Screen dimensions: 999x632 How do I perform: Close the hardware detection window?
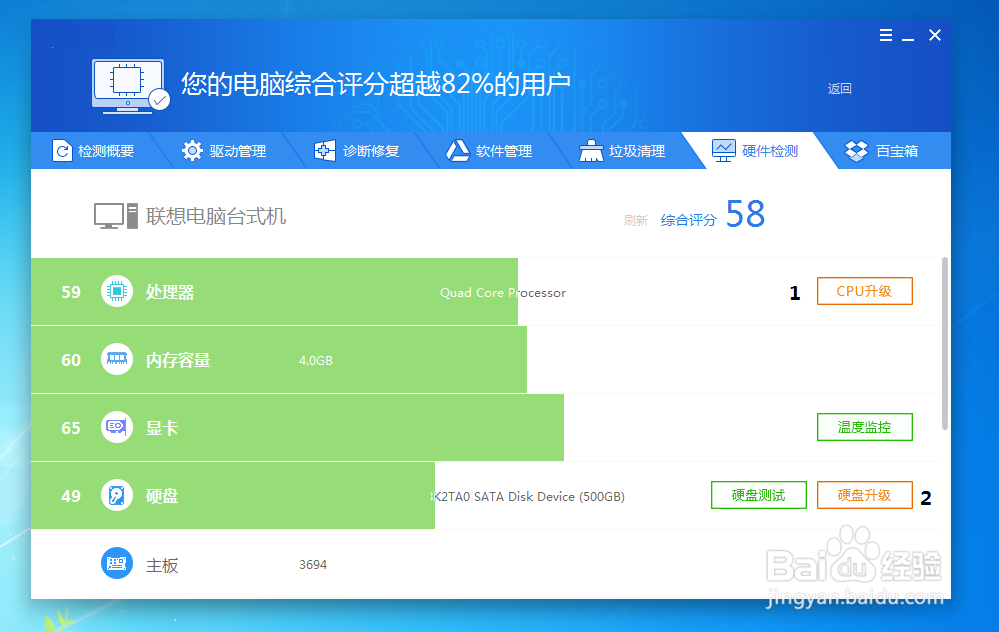(x=935, y=35)
